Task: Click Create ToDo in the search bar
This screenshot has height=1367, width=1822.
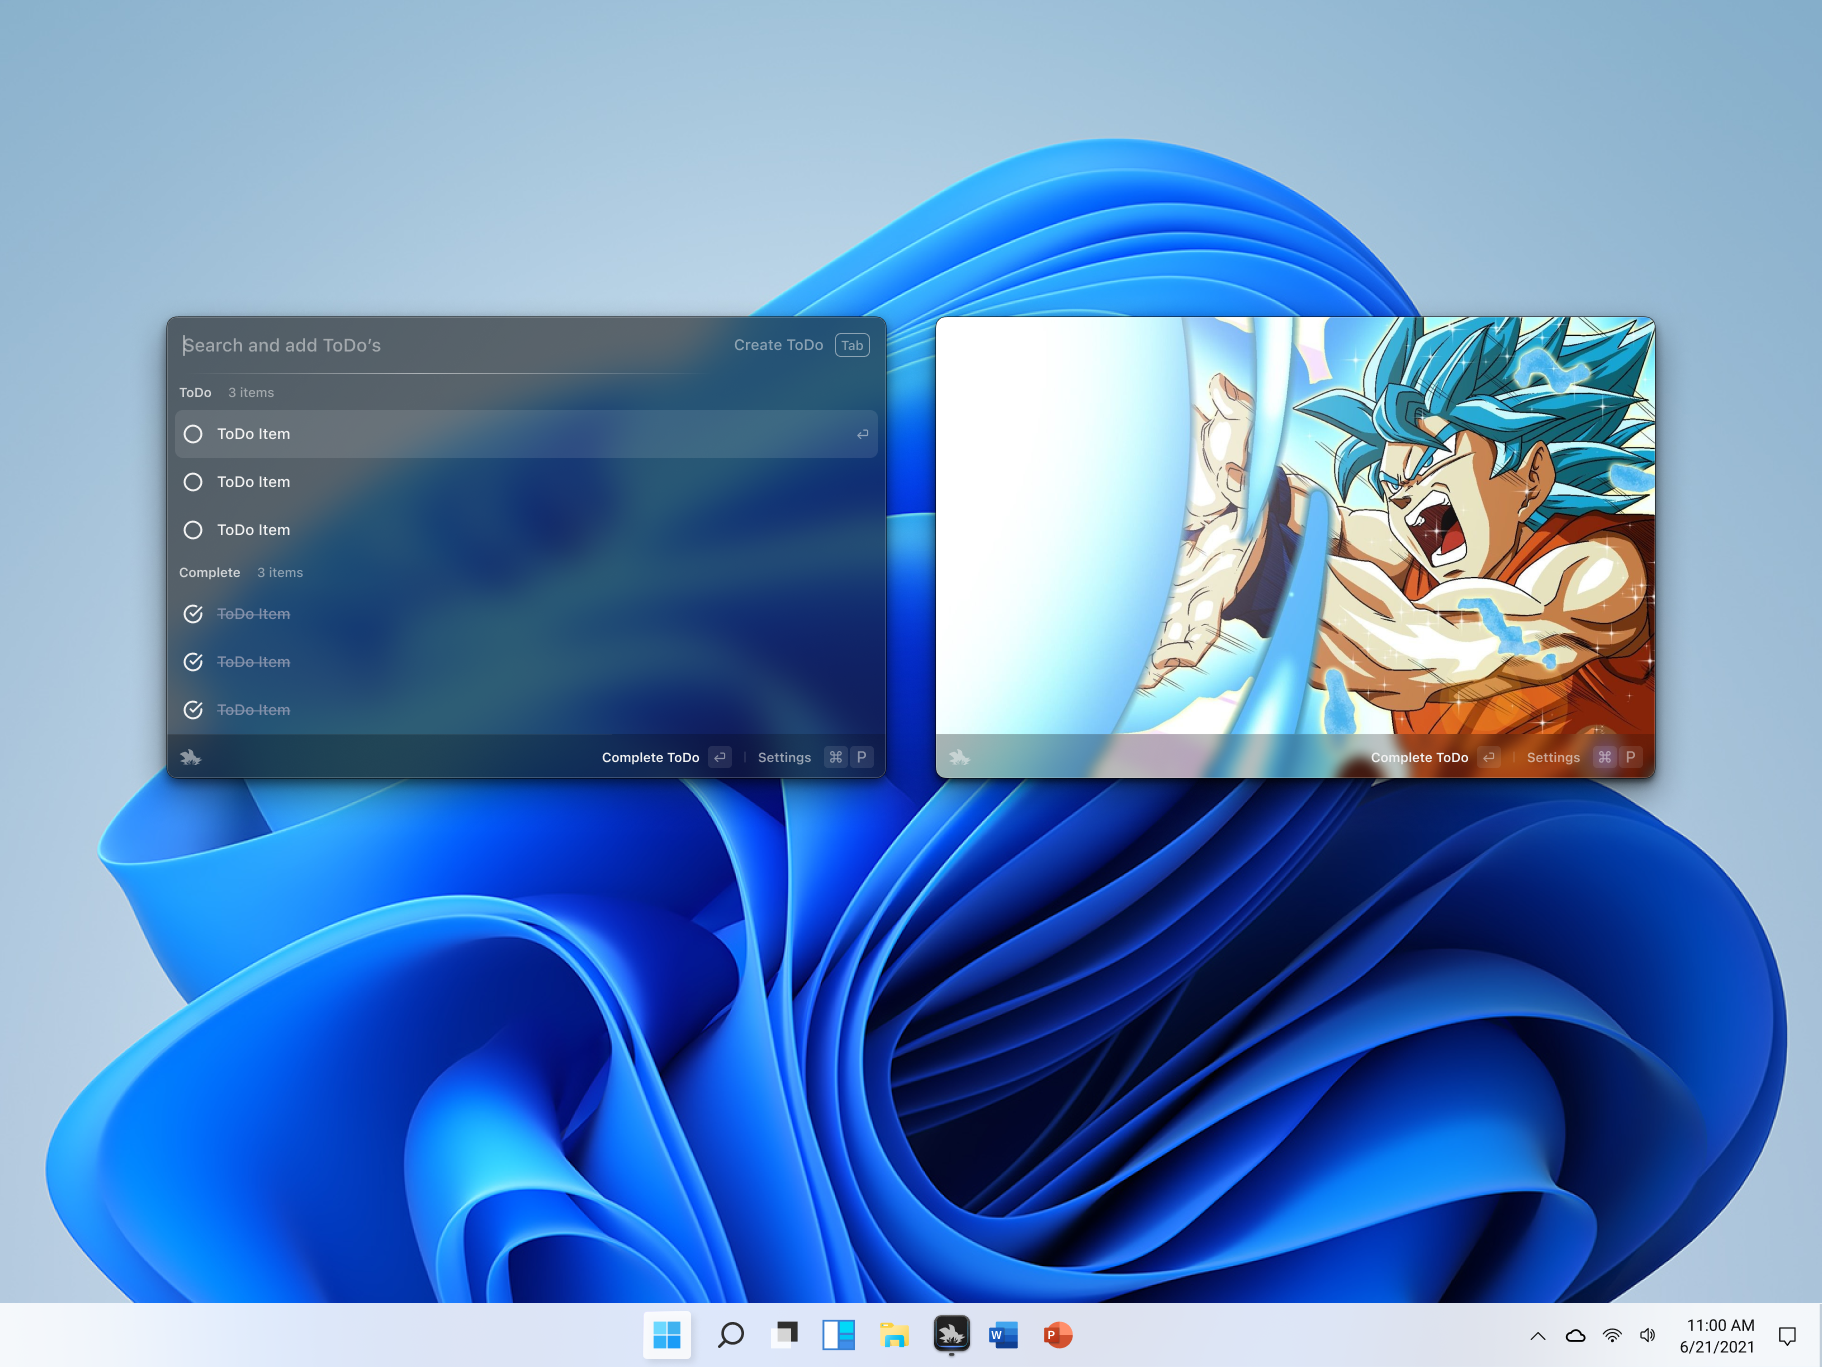Action: tap(778, 345)
